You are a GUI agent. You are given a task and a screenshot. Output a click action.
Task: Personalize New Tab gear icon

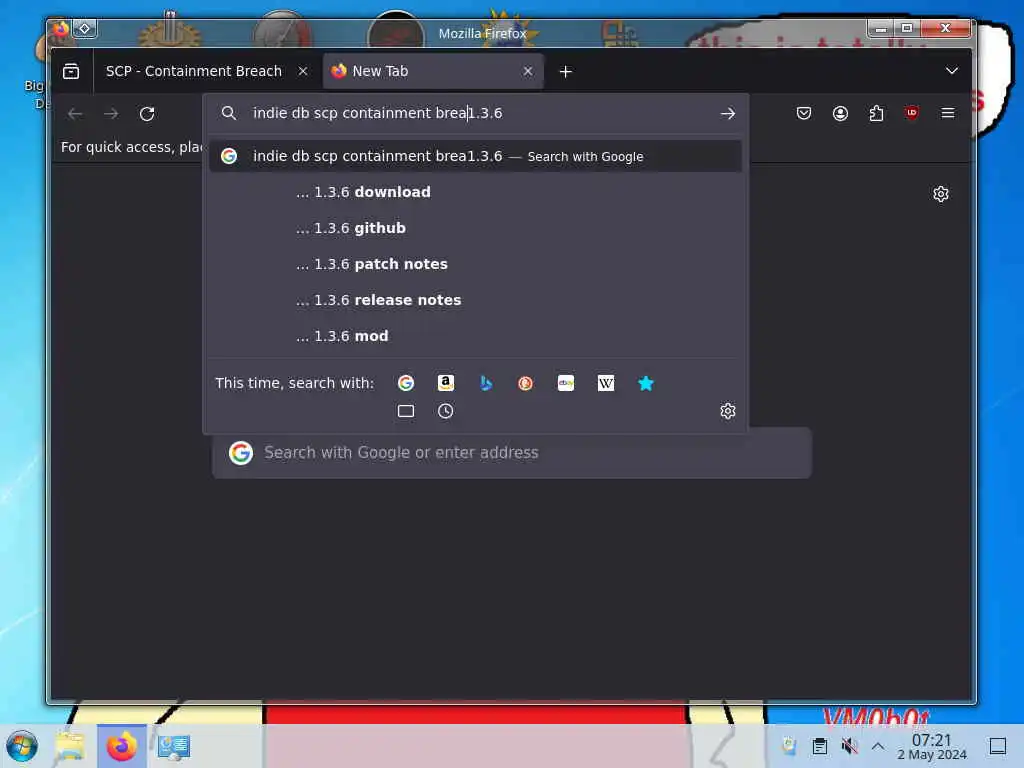pyautogui.click(x=940, y=194)
